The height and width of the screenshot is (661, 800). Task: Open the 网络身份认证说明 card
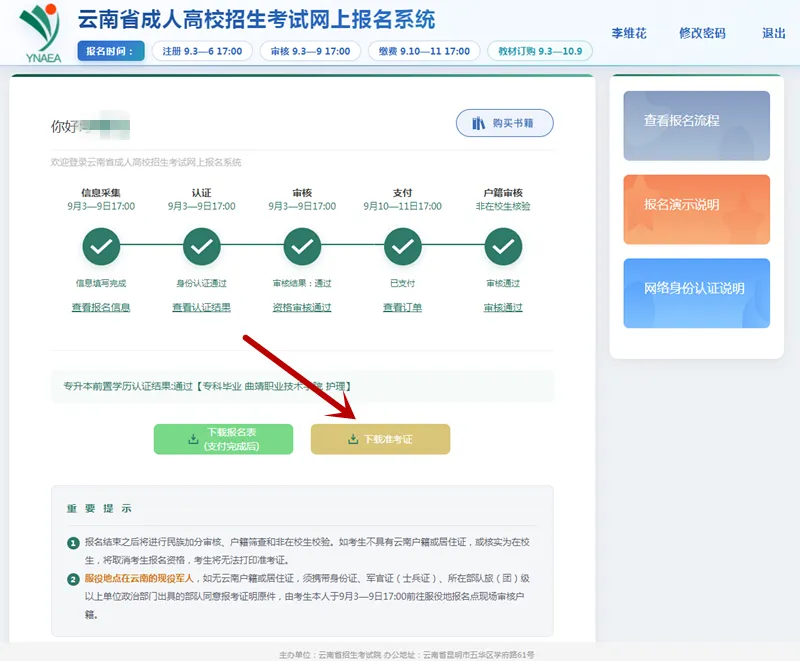pyautogui.click(x=696, y=293)
